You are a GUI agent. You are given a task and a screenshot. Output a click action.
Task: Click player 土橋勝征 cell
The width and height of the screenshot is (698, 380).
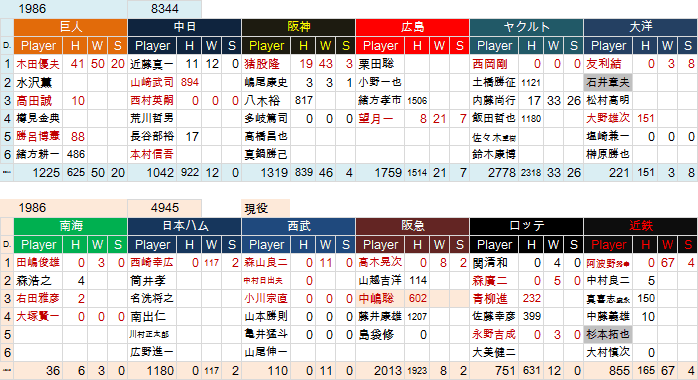click(x=494, y=82)
